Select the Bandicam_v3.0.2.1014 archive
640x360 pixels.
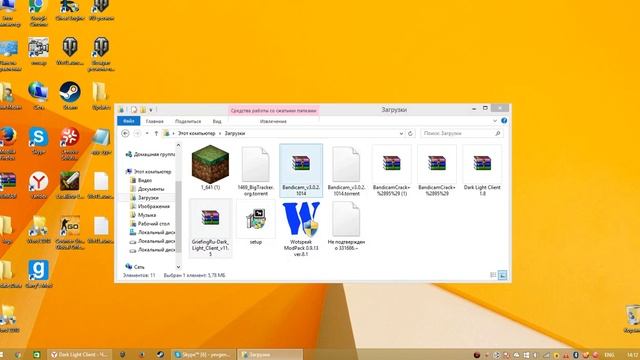click(301, 171)
